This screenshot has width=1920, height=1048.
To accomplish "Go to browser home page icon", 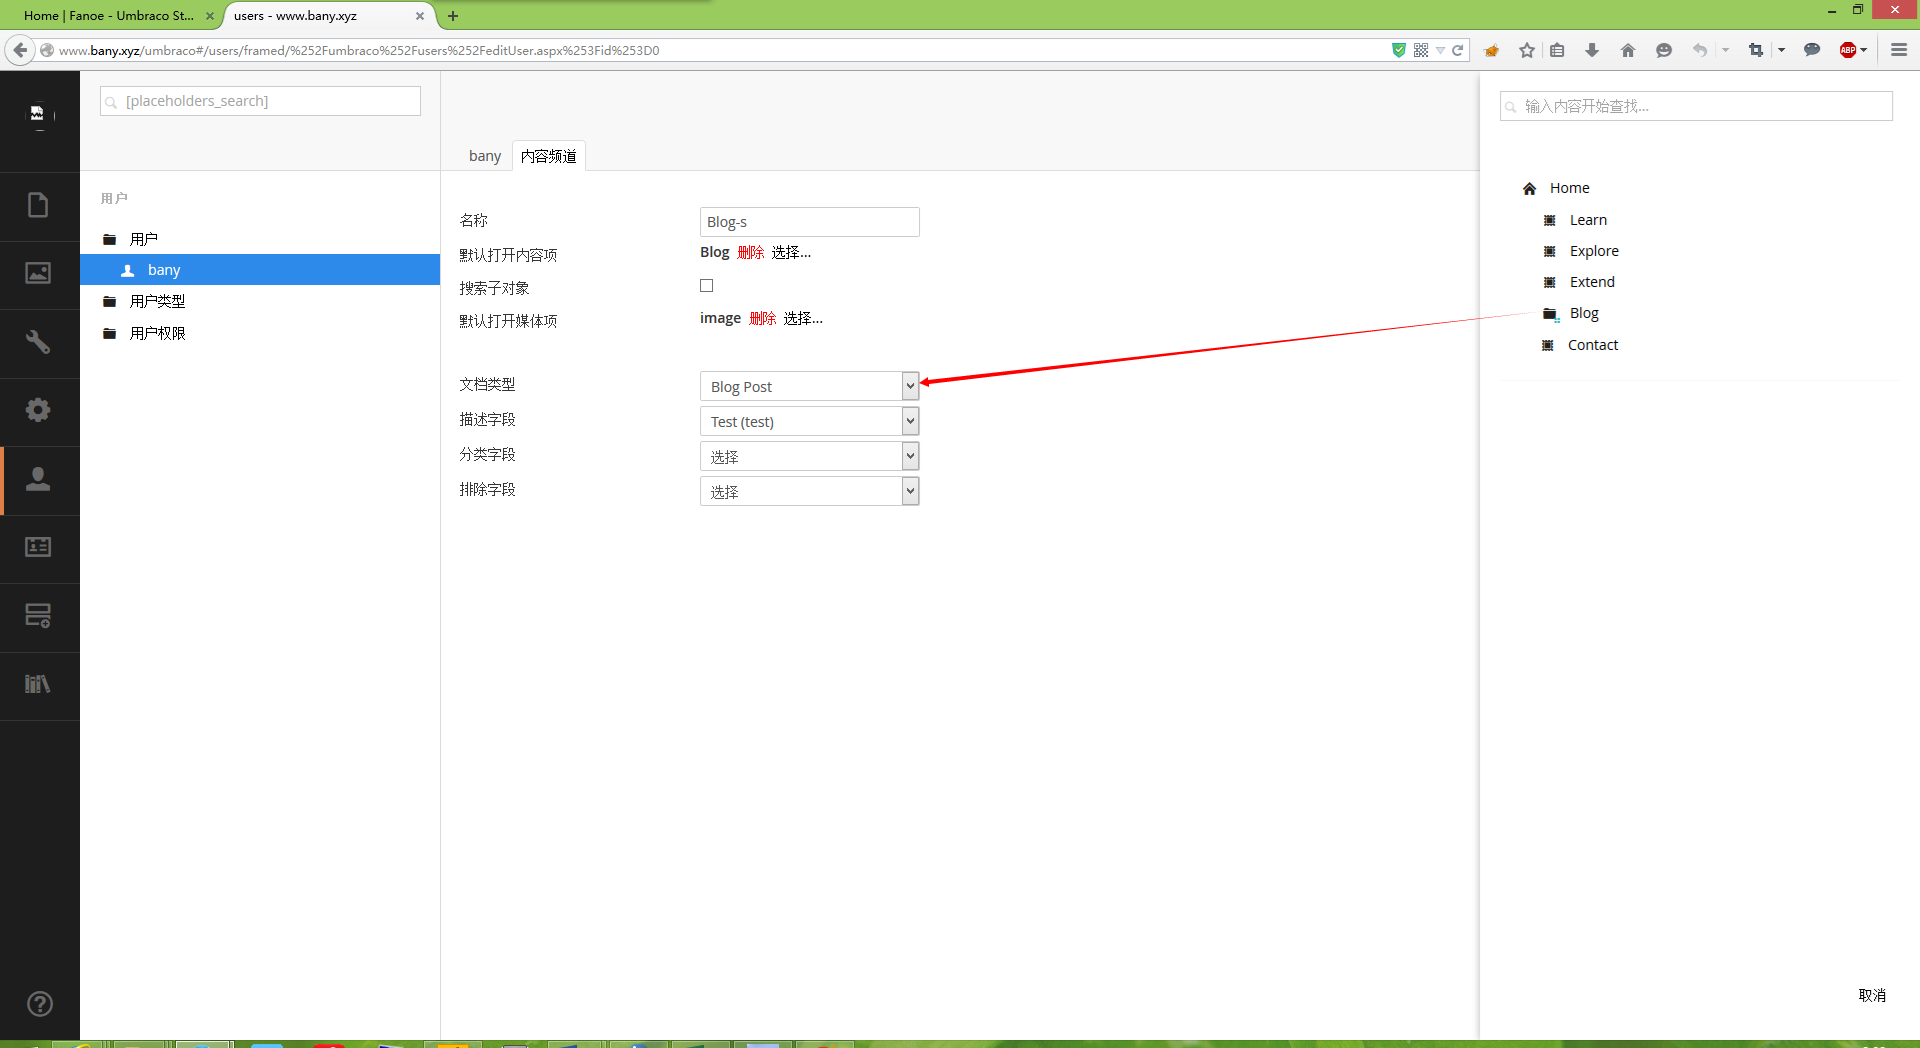I will (x=1628, y=50).
